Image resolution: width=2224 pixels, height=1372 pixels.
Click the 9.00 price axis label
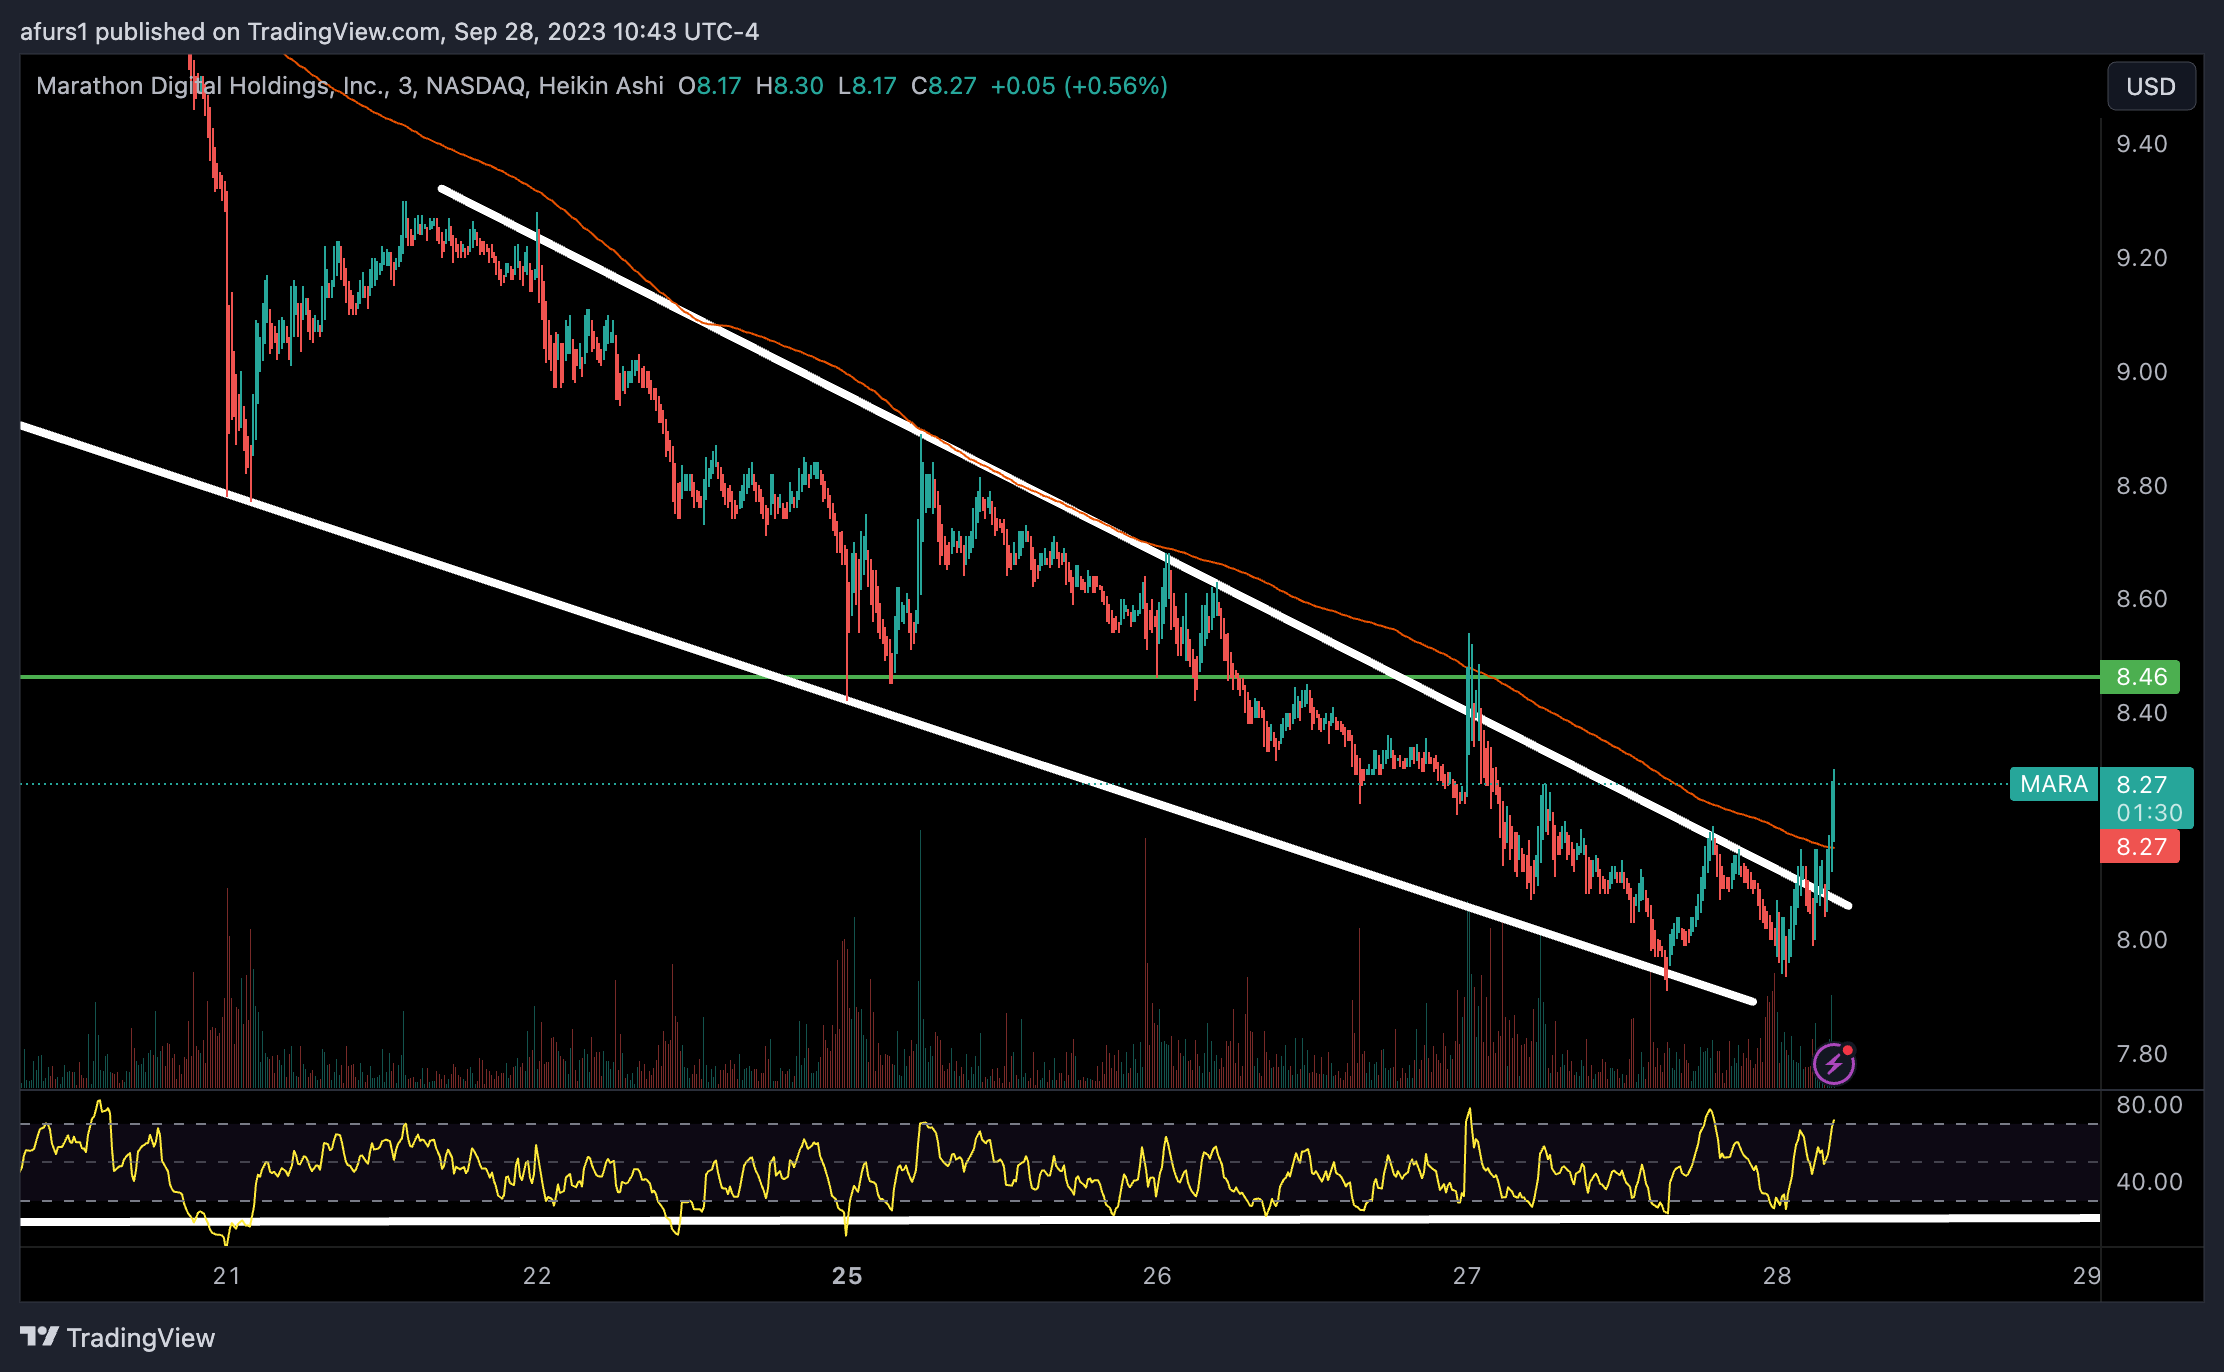[2142, 372]
